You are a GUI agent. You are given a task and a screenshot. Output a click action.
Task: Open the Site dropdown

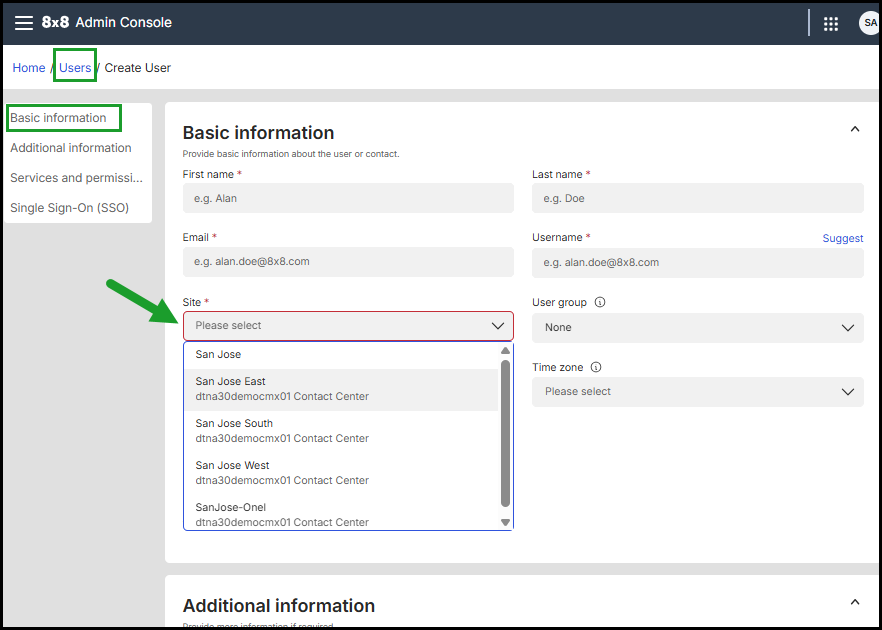pyautogui.click(x=348, y=326)
